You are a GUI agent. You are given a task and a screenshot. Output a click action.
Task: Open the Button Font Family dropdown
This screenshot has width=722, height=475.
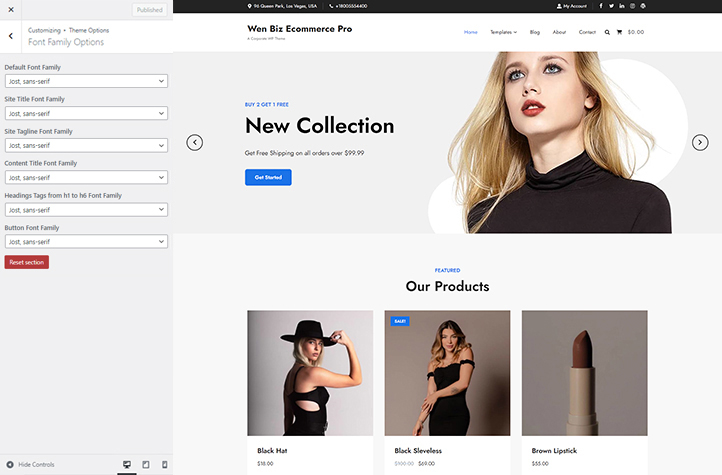(x=86, y=241)
